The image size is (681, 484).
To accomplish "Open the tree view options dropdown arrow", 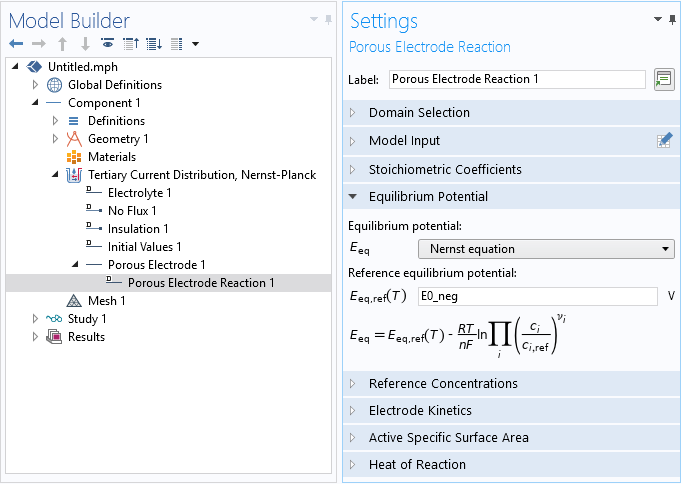I will pos(195,44).
